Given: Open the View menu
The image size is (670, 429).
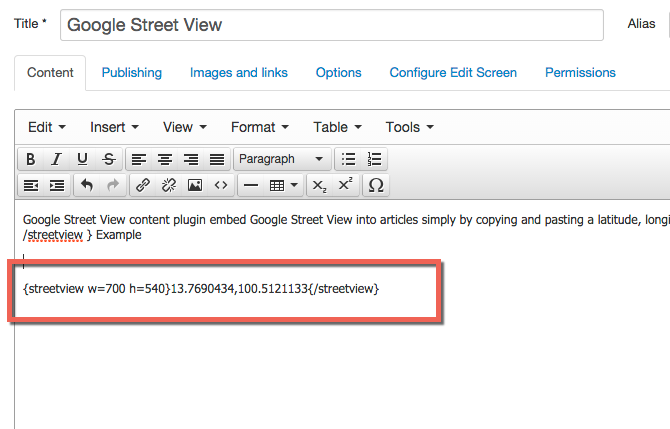Looking at the screenshot, I should tap(185, 127).
